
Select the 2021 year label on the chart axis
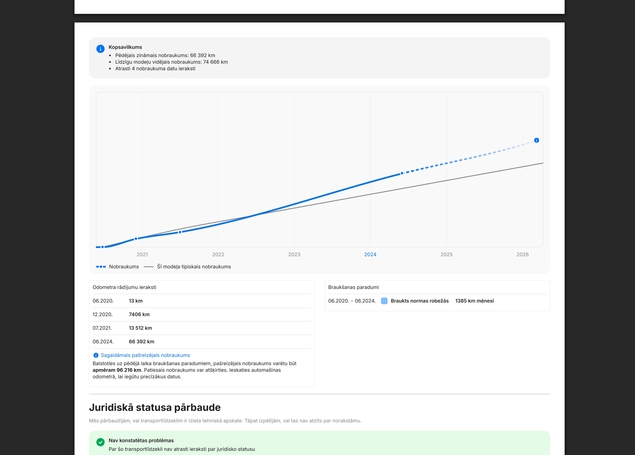142,255
